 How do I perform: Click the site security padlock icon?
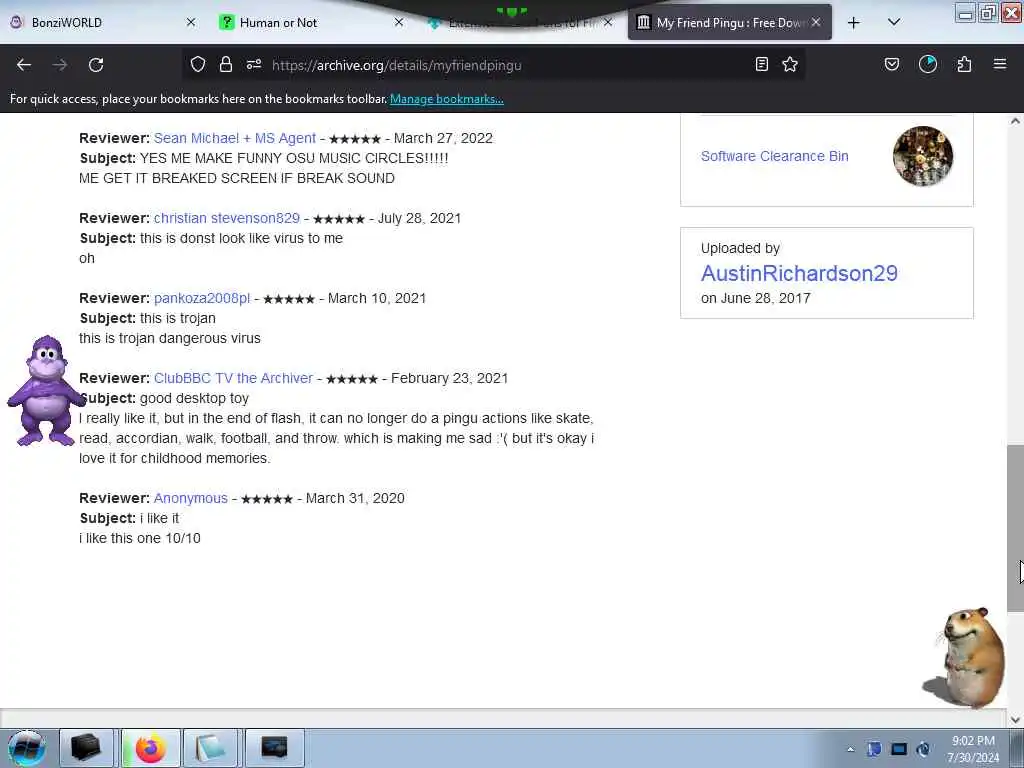pos(226,64)
